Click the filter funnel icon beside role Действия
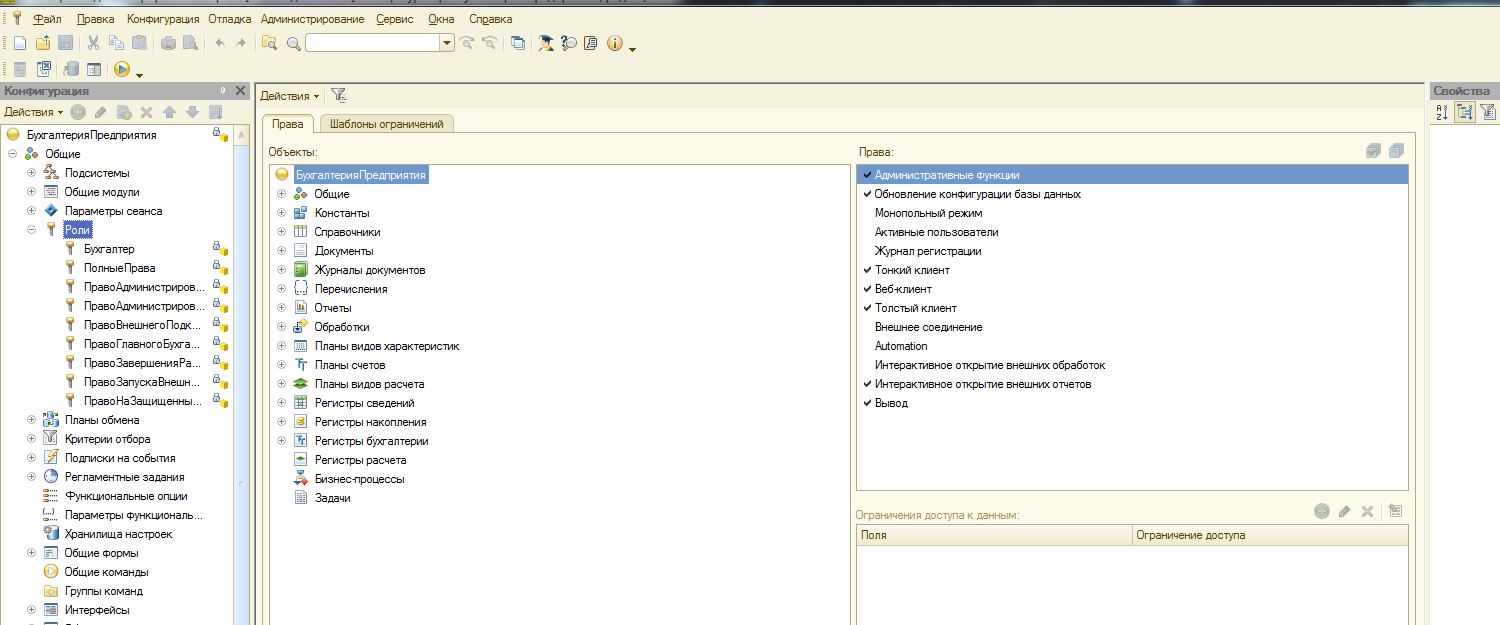This screenshot has width=1500, height=625. (339, 96)
